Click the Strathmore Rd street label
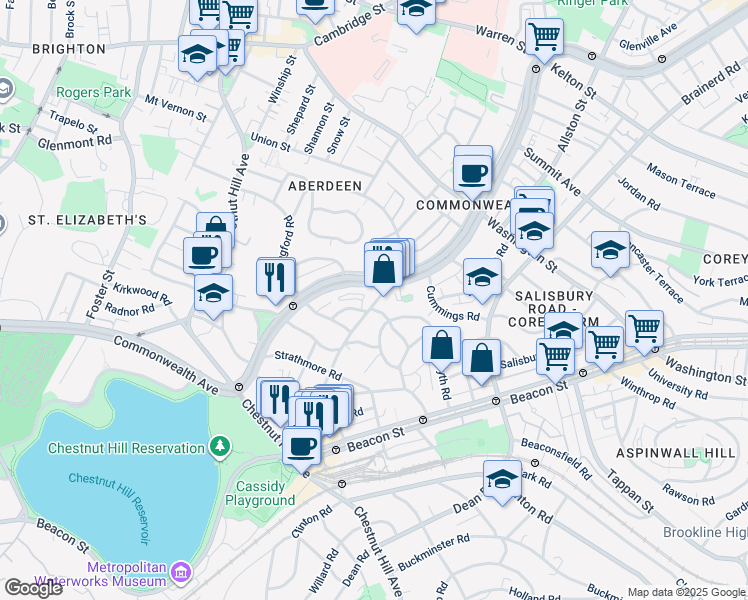 [x=308, y=366]
